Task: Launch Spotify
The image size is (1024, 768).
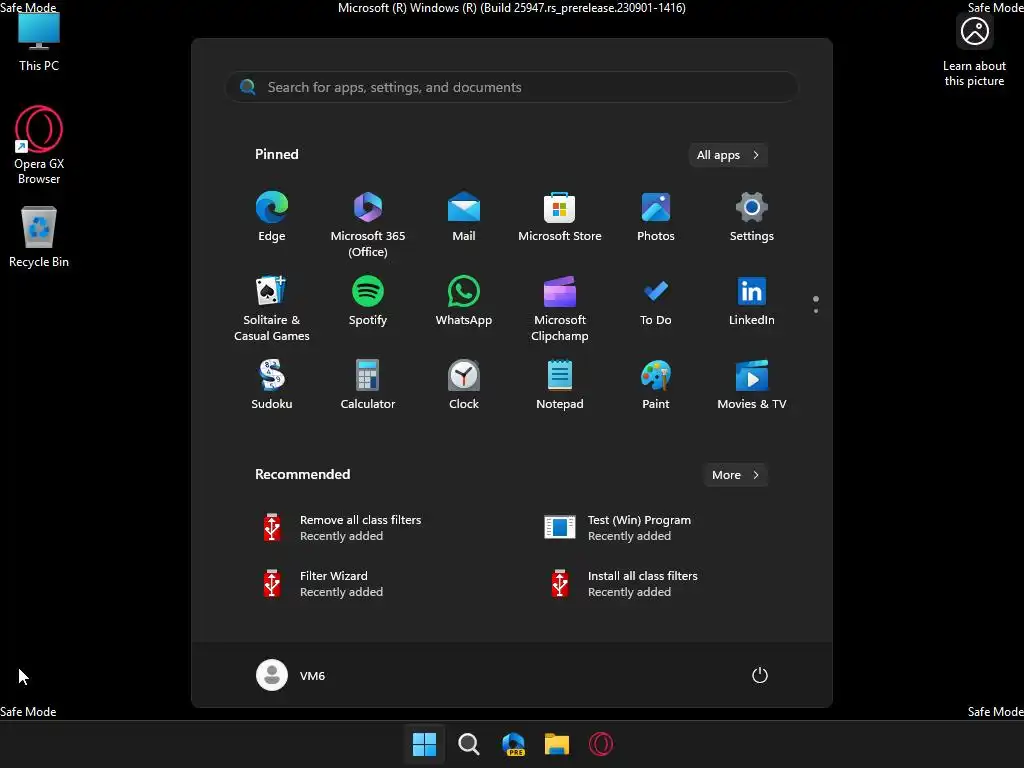Action: click(x=368, y=301)
